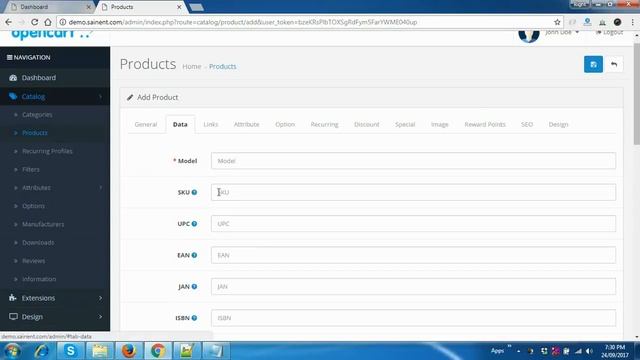Open Chrome from the taskbar
640x360 pixels.
158,351
